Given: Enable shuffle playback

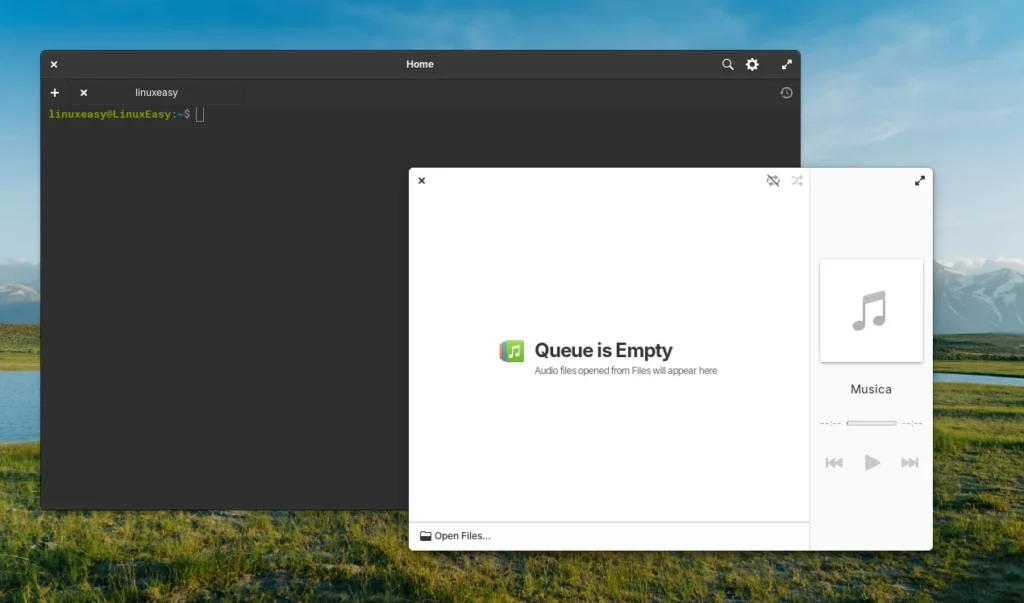Looking at the screenshot, I should [x=797, y=181].
